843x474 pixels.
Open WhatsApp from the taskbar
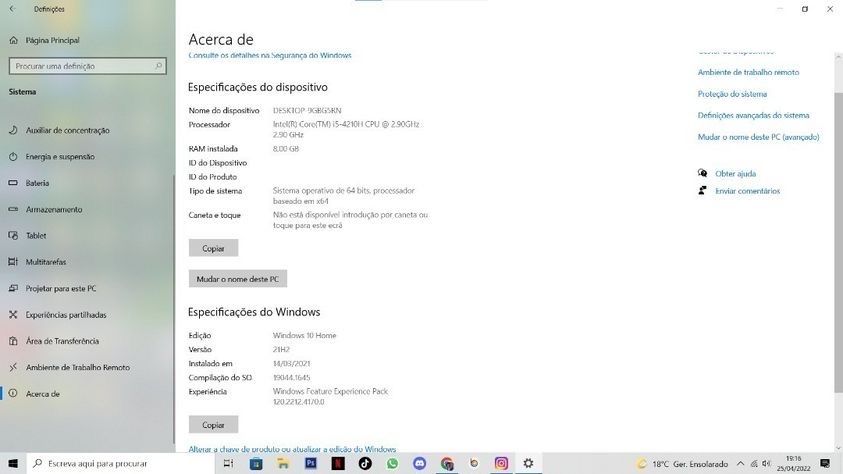(x=392, y=463)
